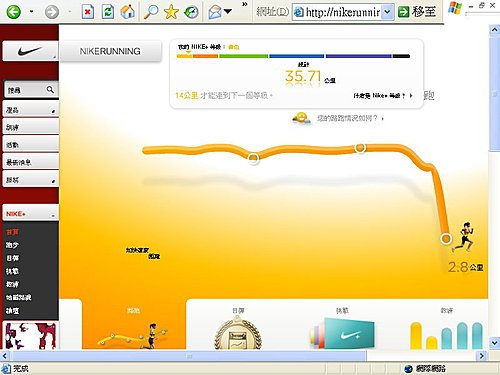
Task: Click the weather sun icon
Action: [x=301, y=118]
